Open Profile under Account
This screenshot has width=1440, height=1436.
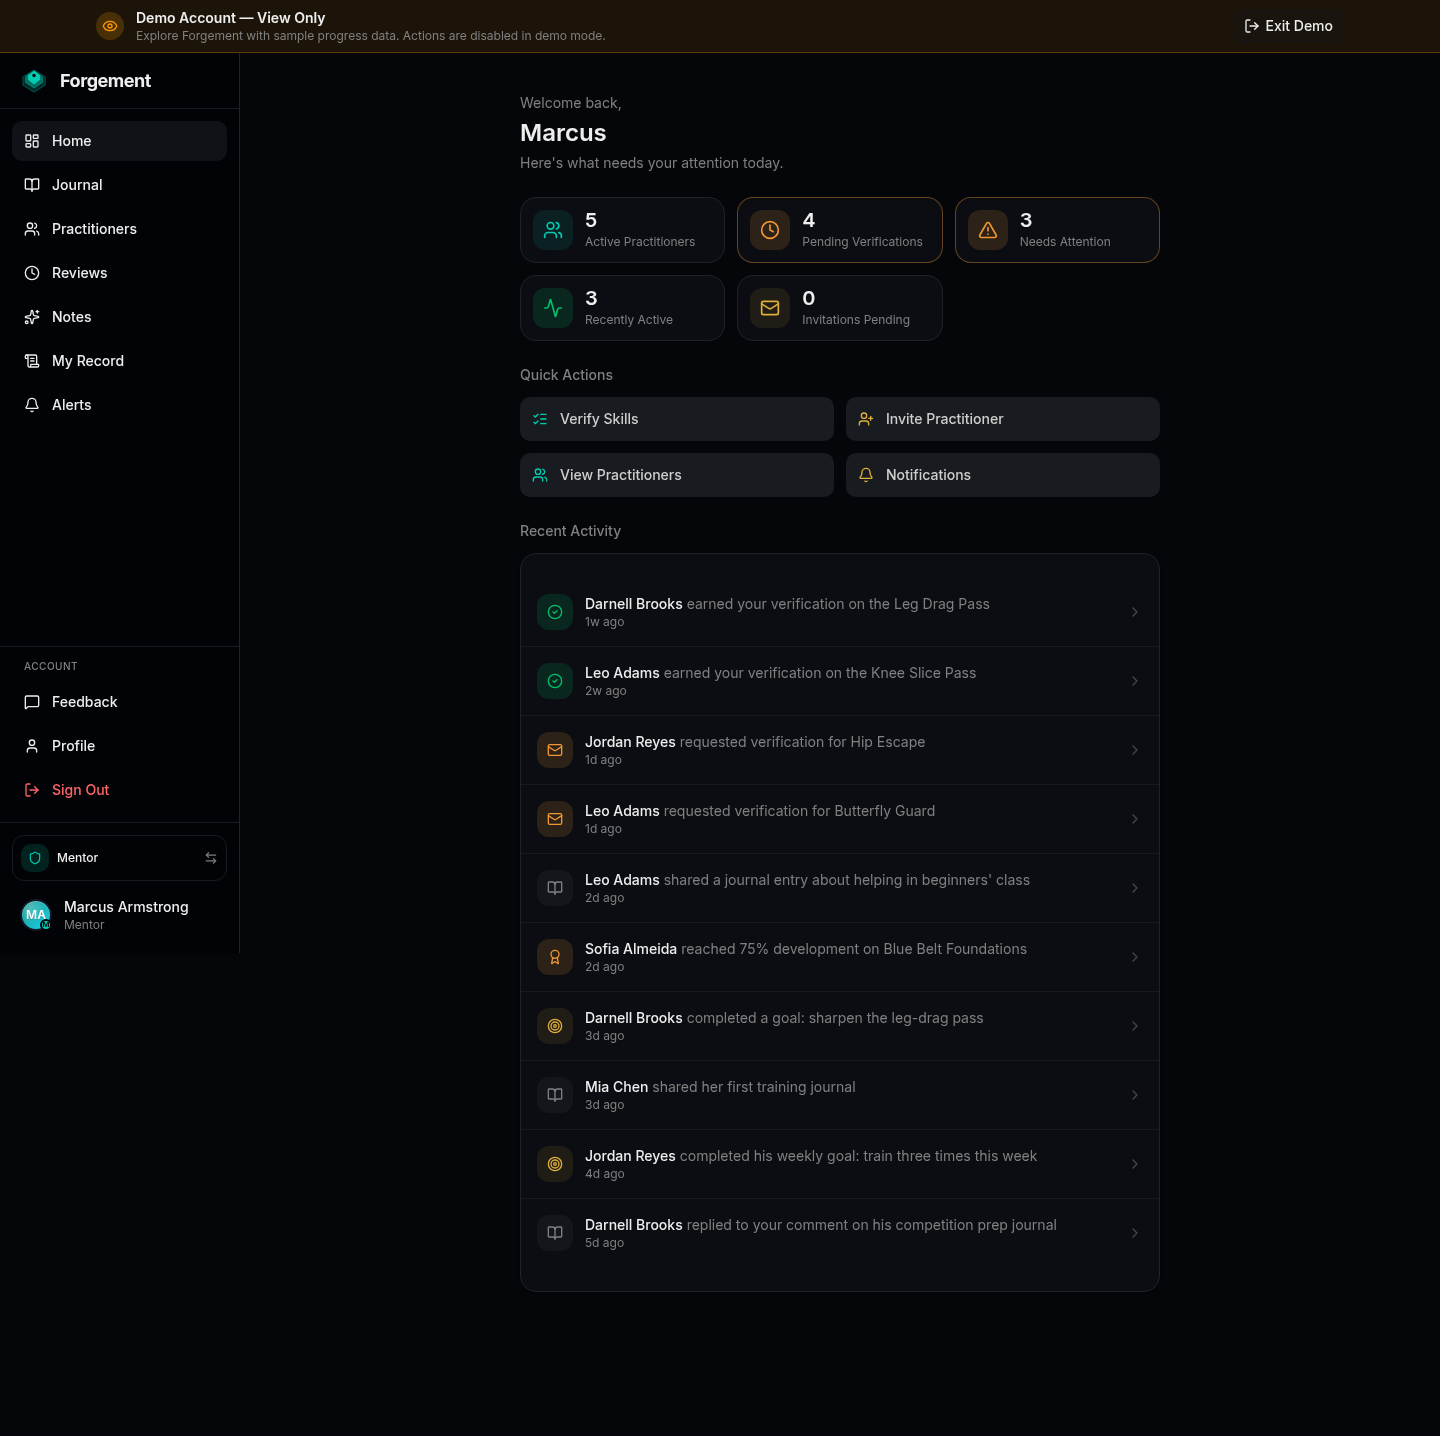coord(119,746)
